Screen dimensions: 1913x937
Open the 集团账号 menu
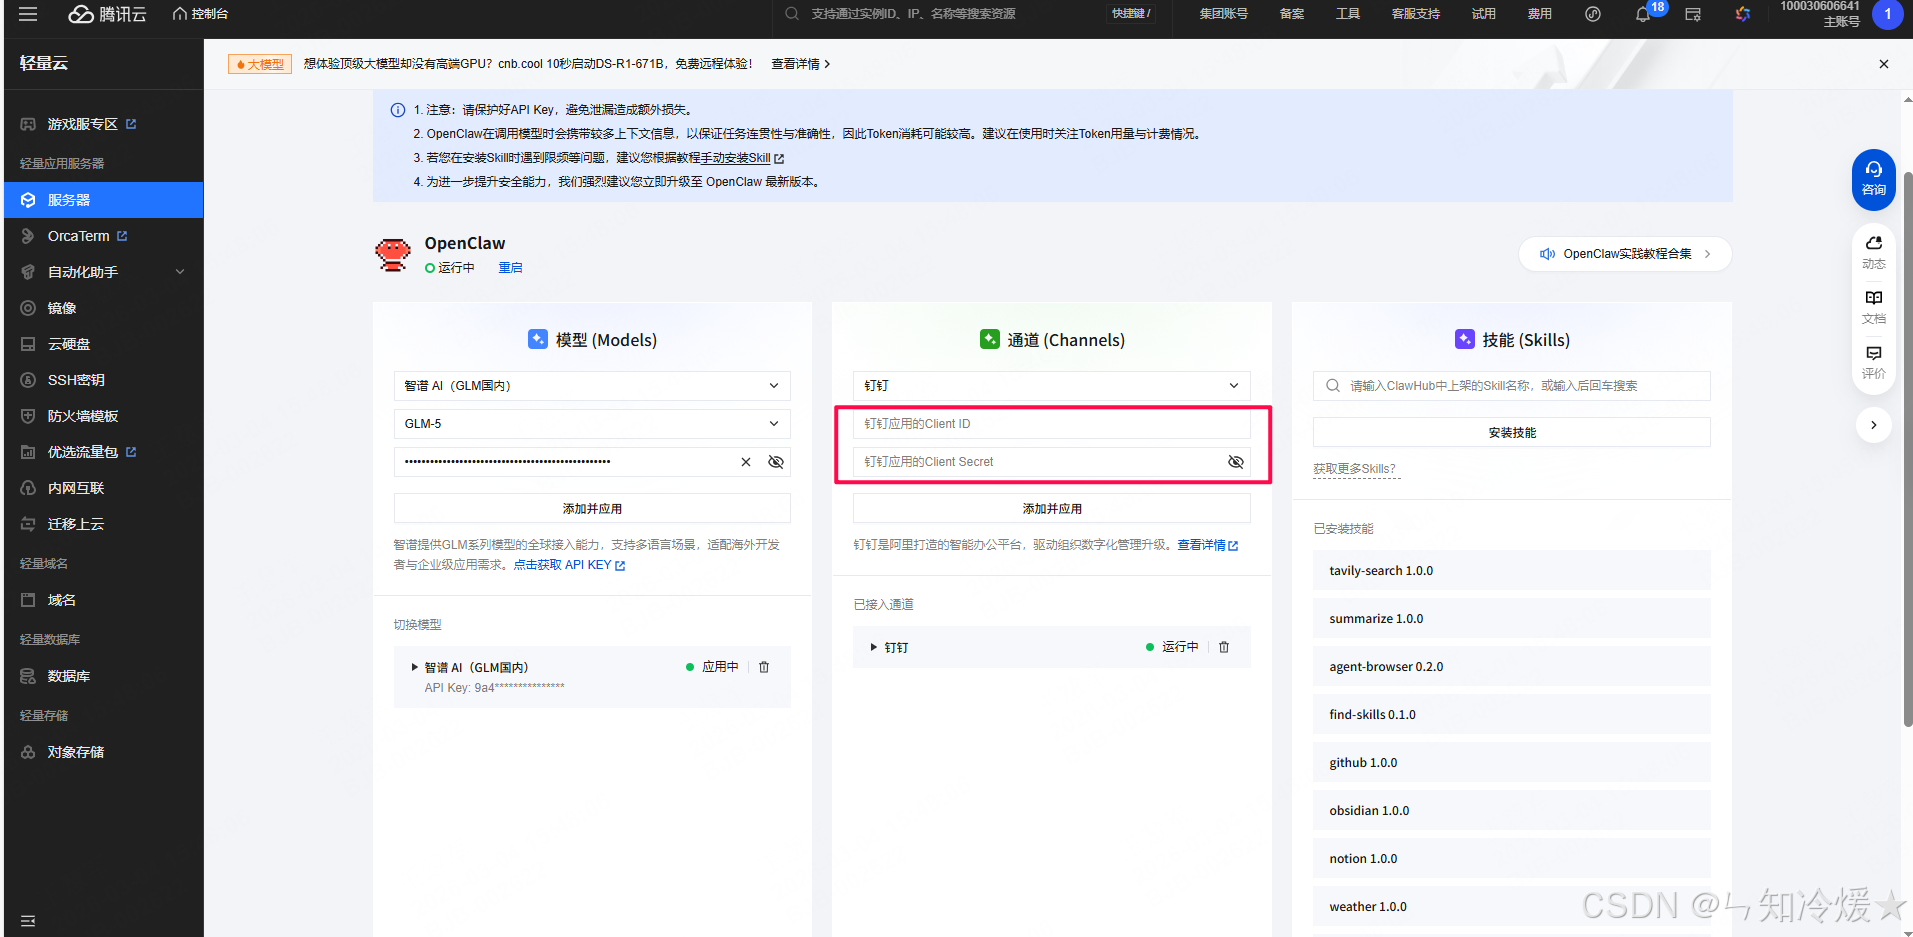pyautogui.click(x=1223, y=14)
